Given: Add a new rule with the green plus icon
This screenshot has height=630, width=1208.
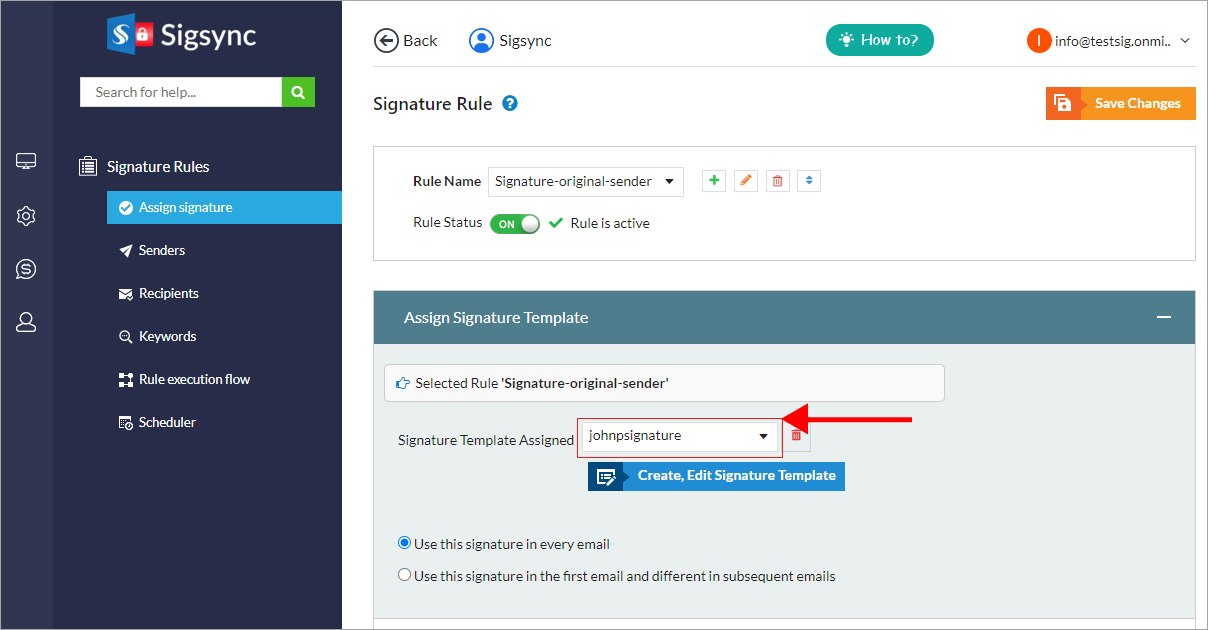Looking at the screenshot, I should [x=714, y=181].
